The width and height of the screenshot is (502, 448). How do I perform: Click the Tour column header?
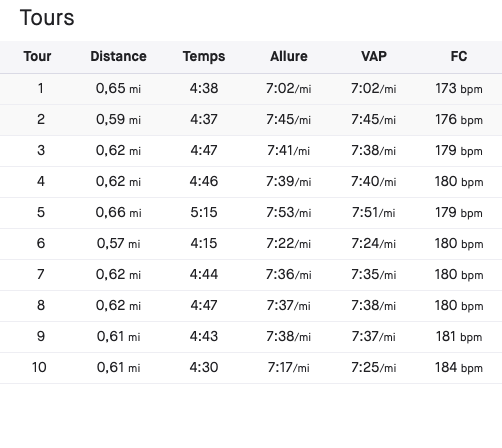(x=37, y=56)
